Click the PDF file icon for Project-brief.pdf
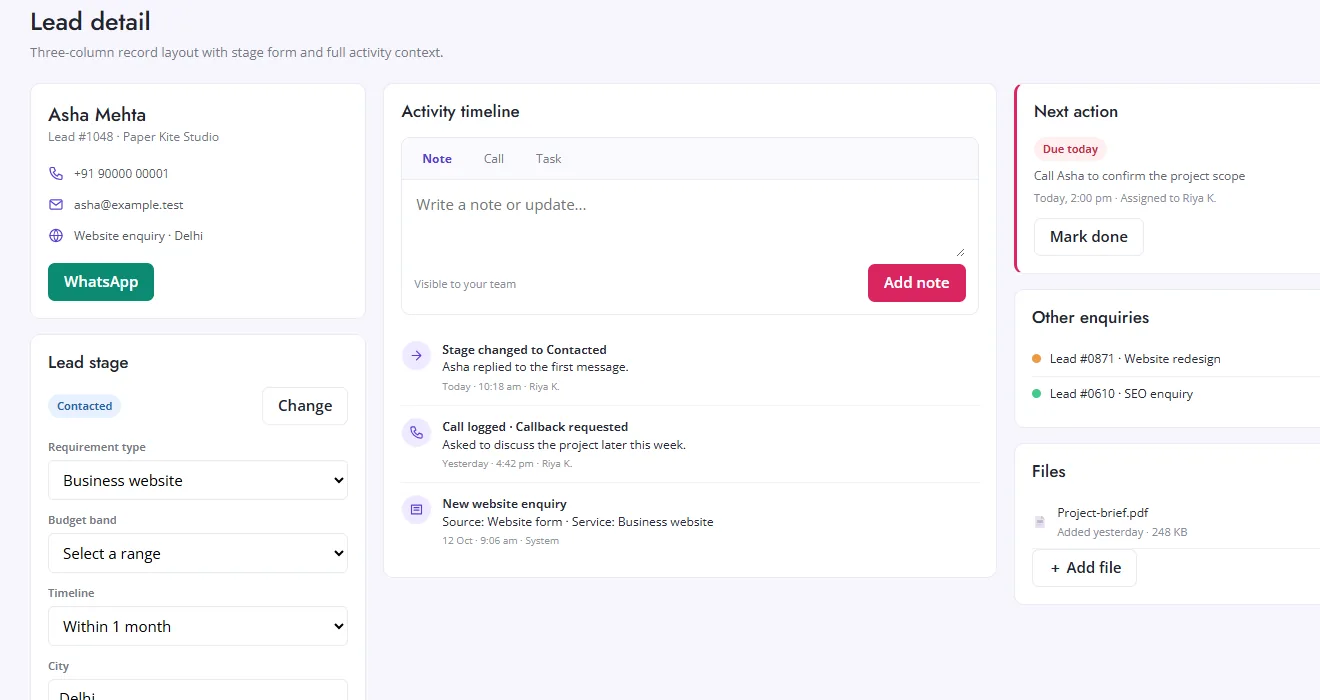 click(x=1040, y=522)
